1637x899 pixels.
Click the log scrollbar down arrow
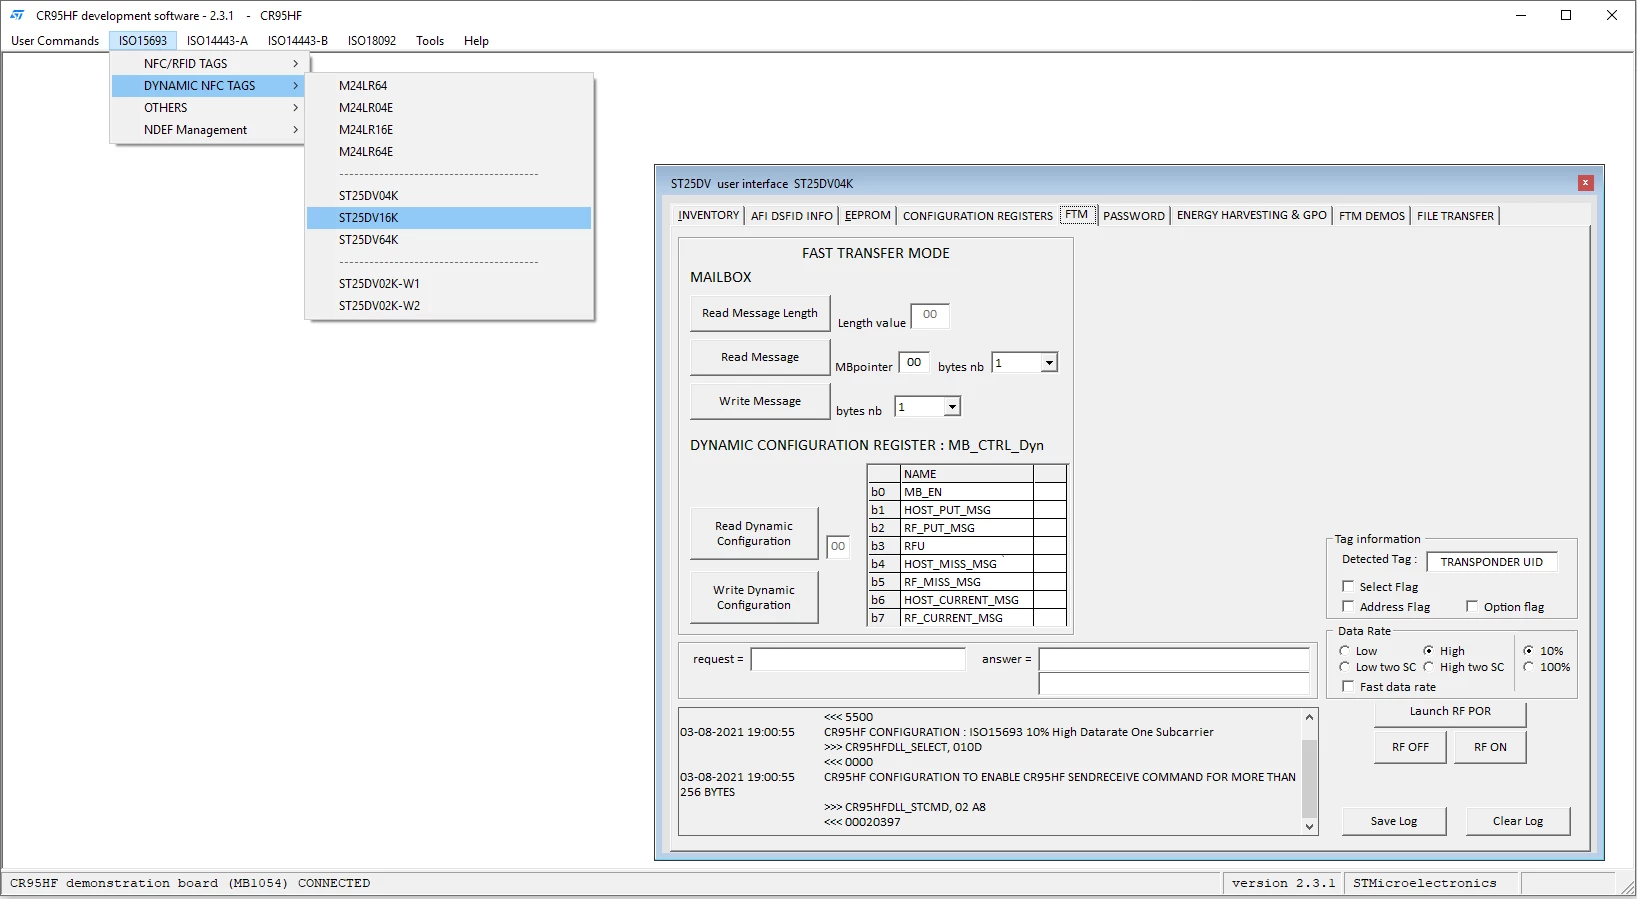tap(1309, 827)
